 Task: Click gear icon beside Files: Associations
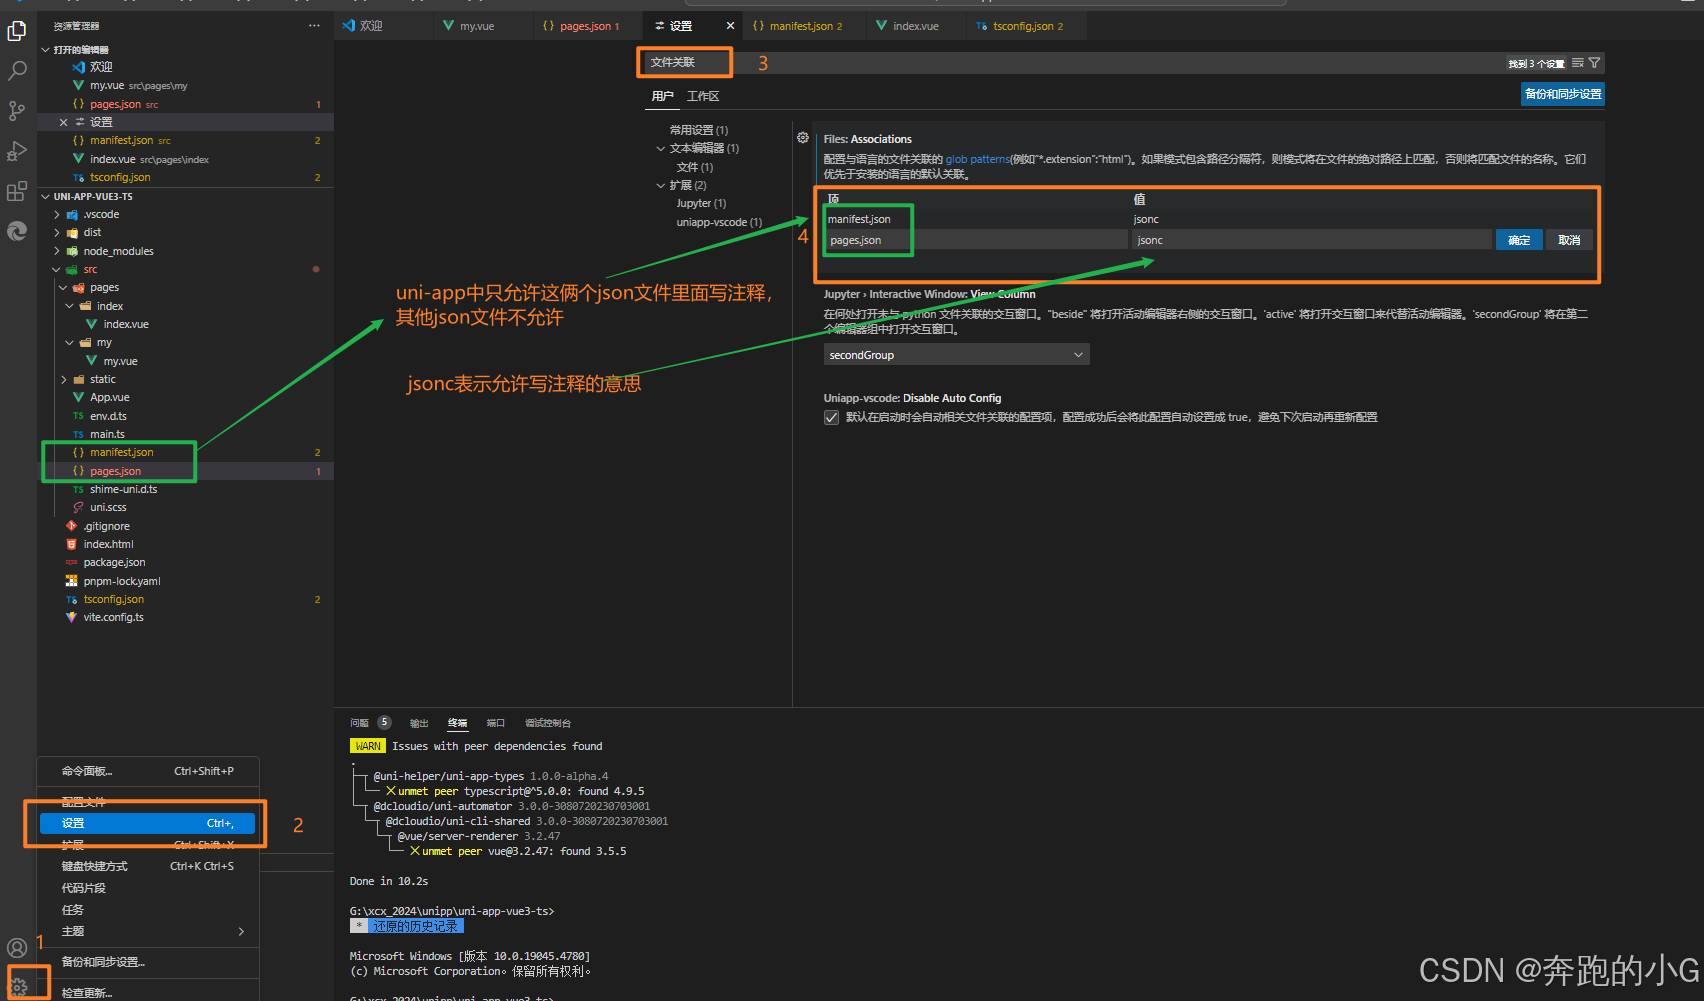click(803, 138)
